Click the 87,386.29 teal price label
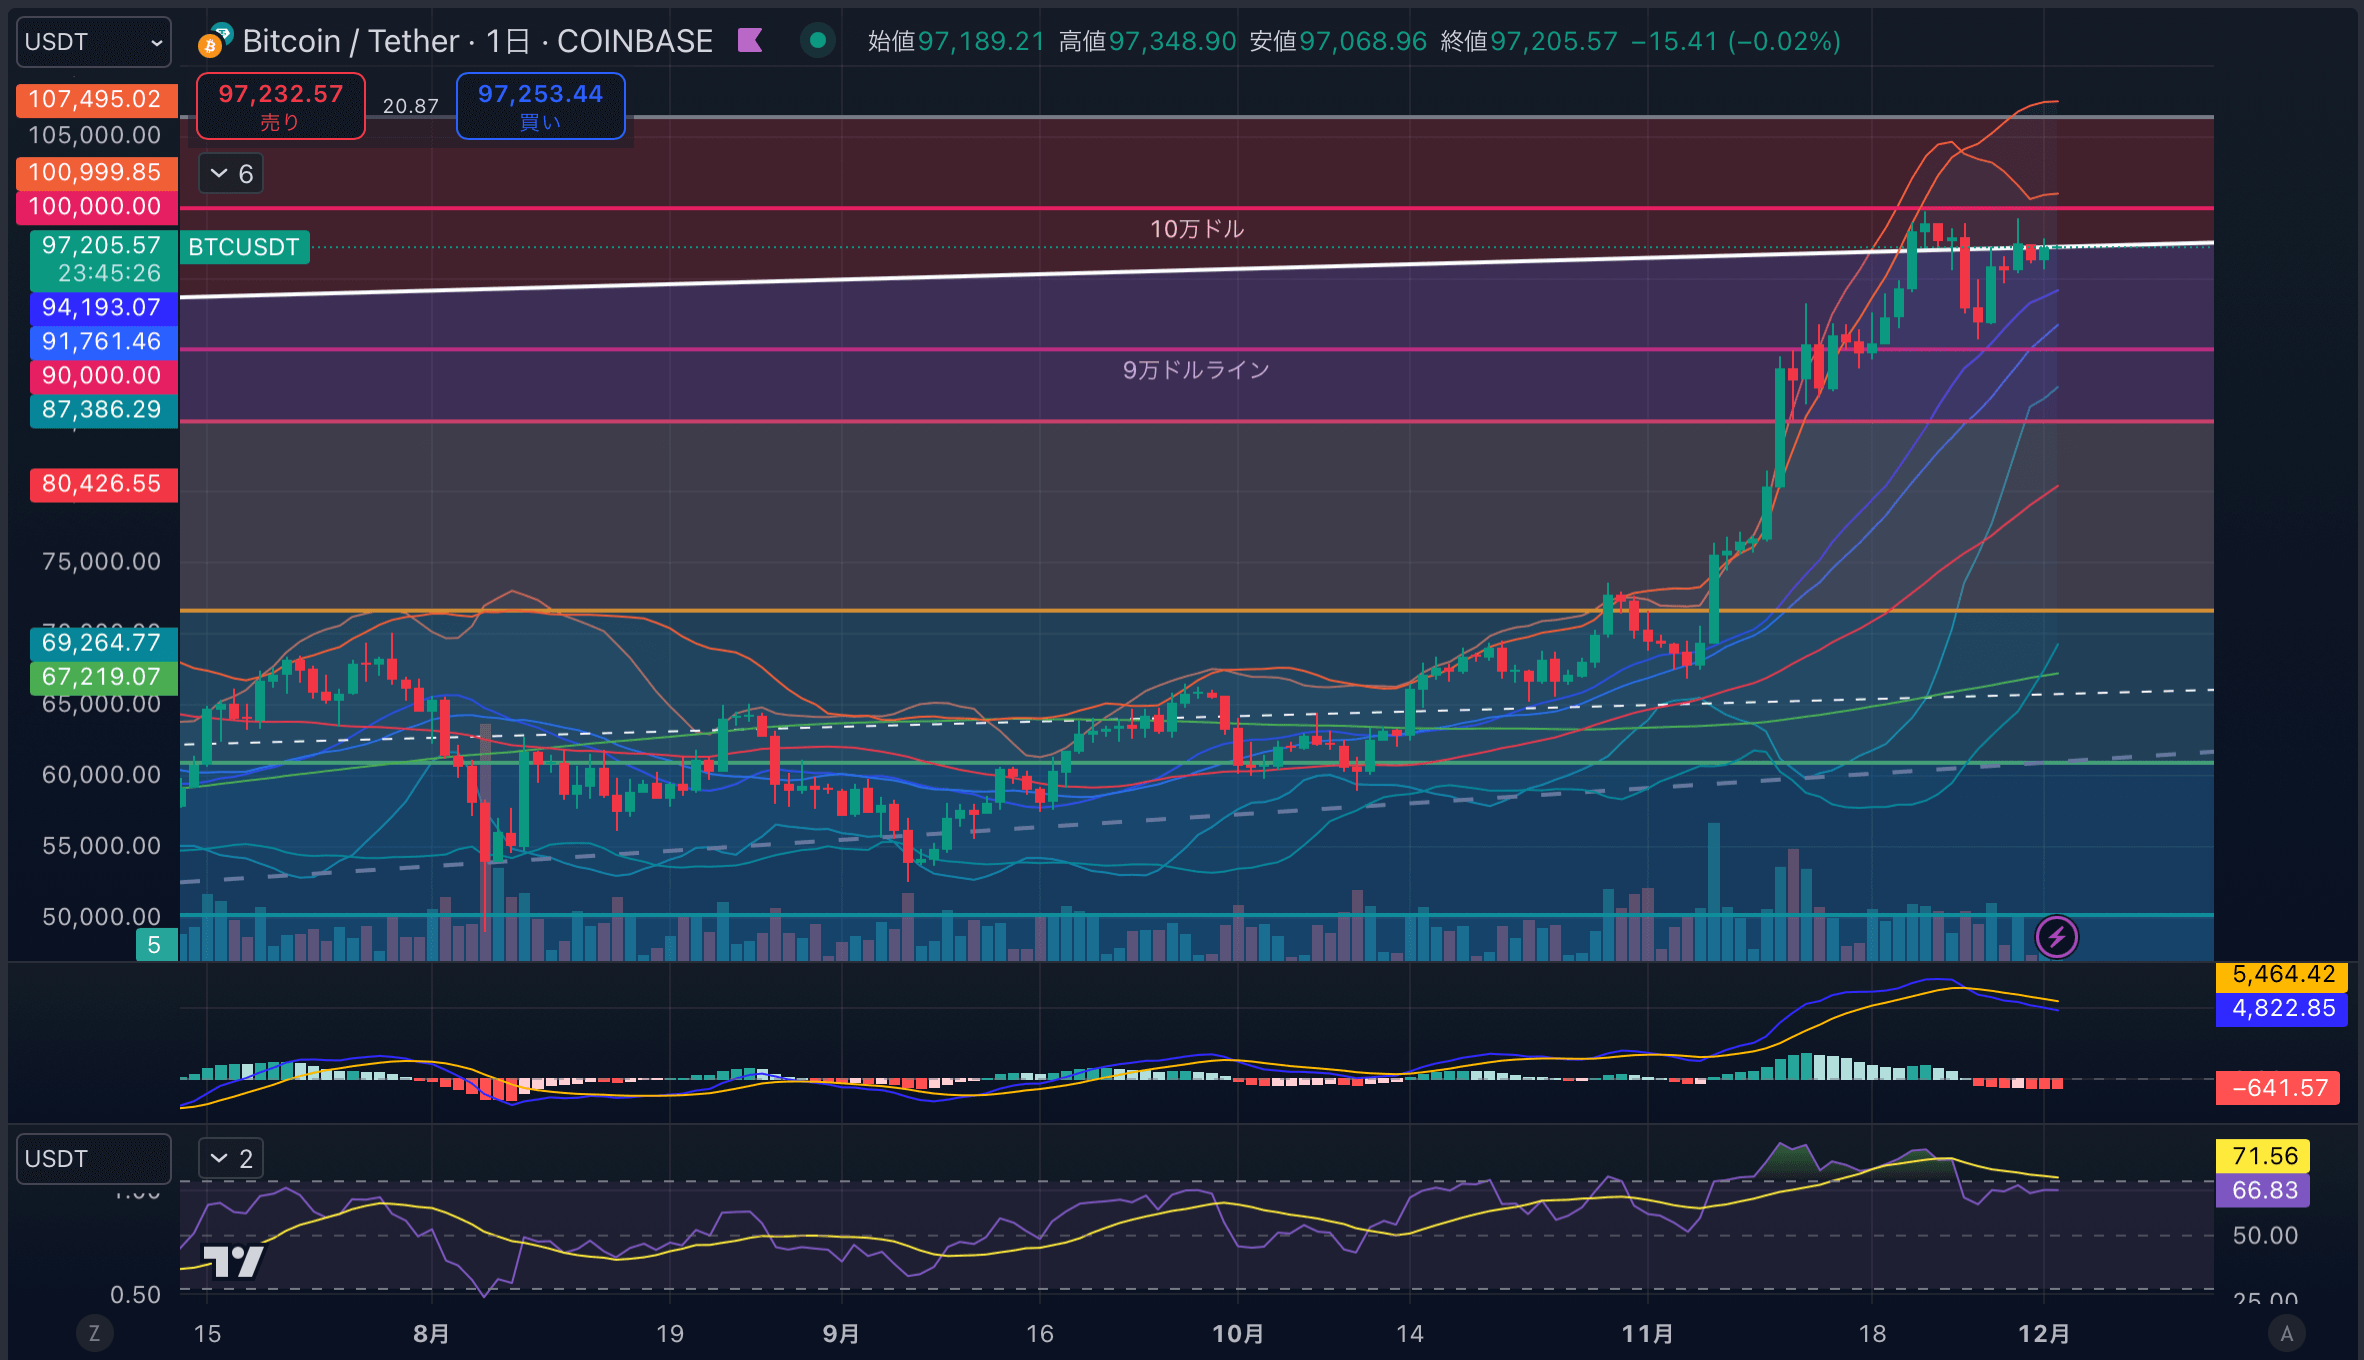The image size is (2364, 1360). tap(103, 409)
